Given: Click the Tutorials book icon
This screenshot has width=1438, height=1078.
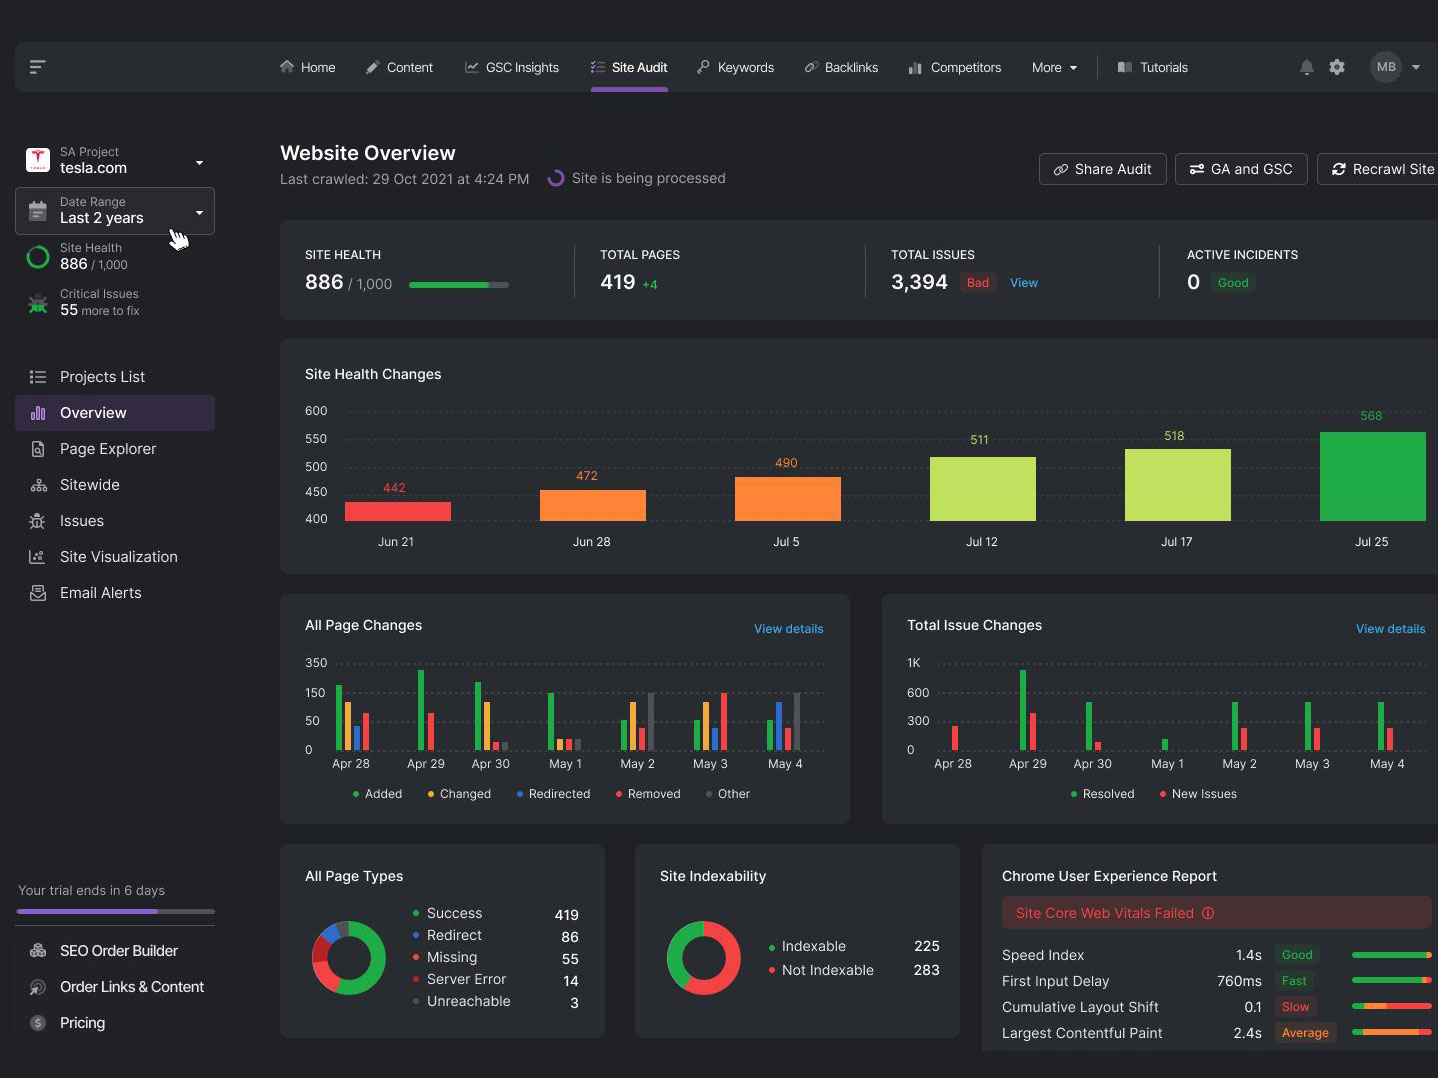Looking at the screenshot, I should (1125, 67).
